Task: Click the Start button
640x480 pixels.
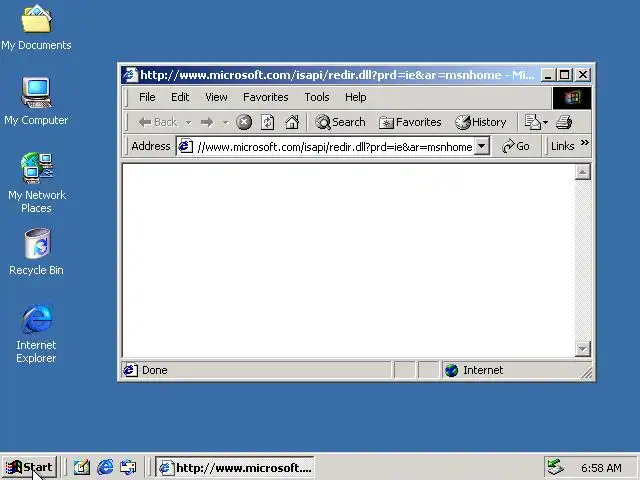Action: pos(29,467)
